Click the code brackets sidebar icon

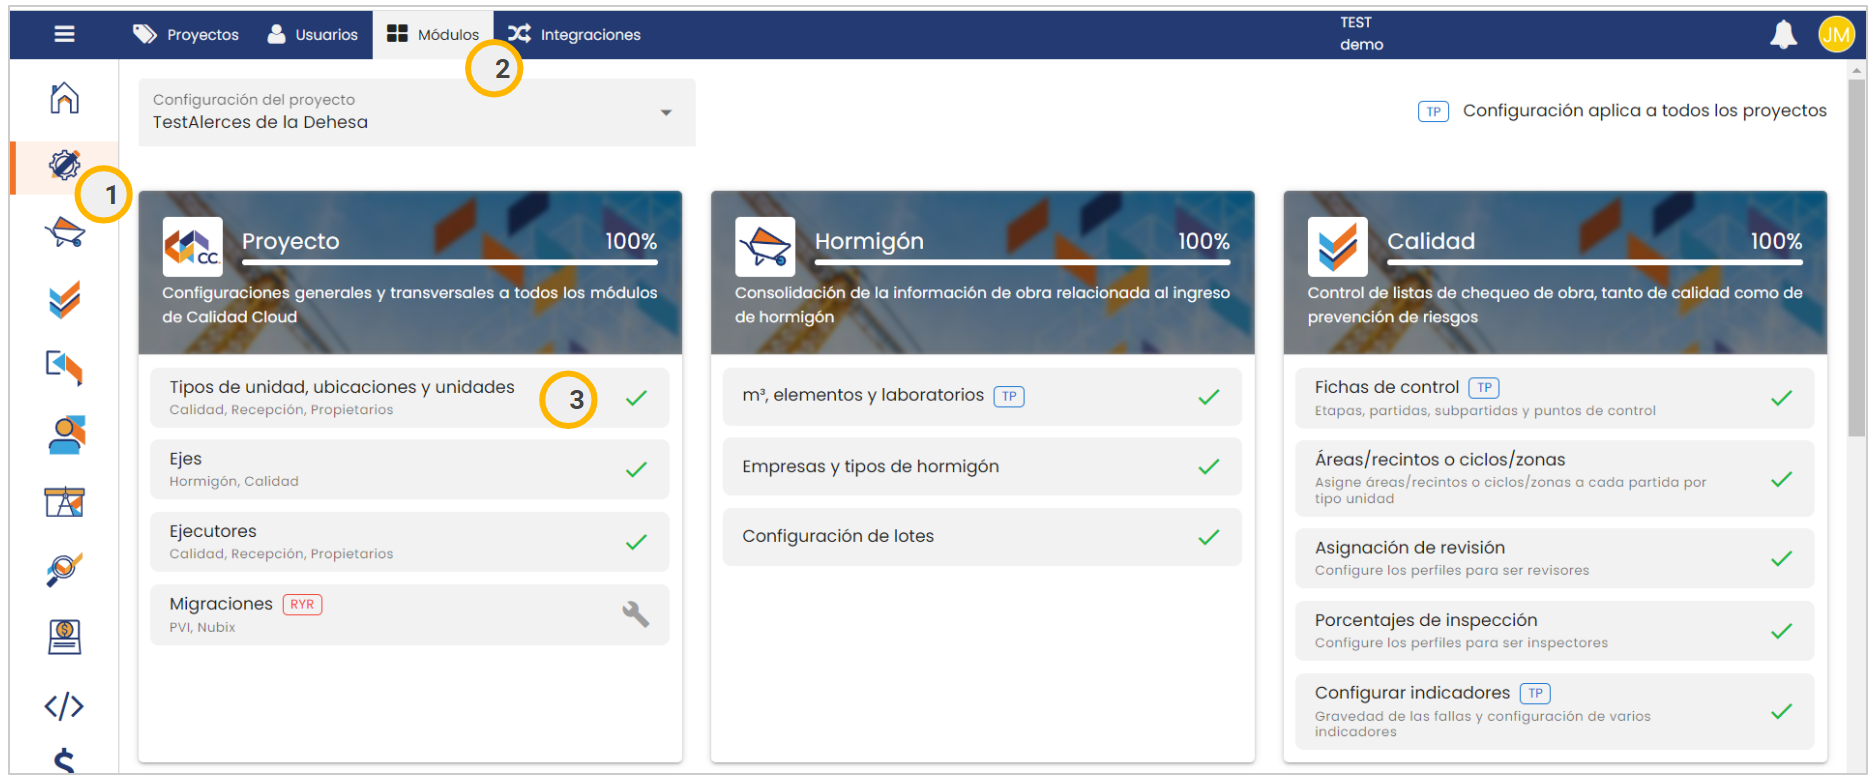pos(64,706)
